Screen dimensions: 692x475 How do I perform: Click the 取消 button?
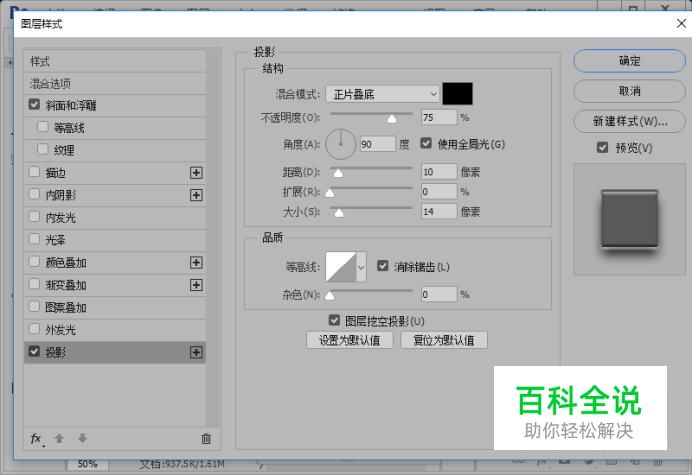click(629, 91)
